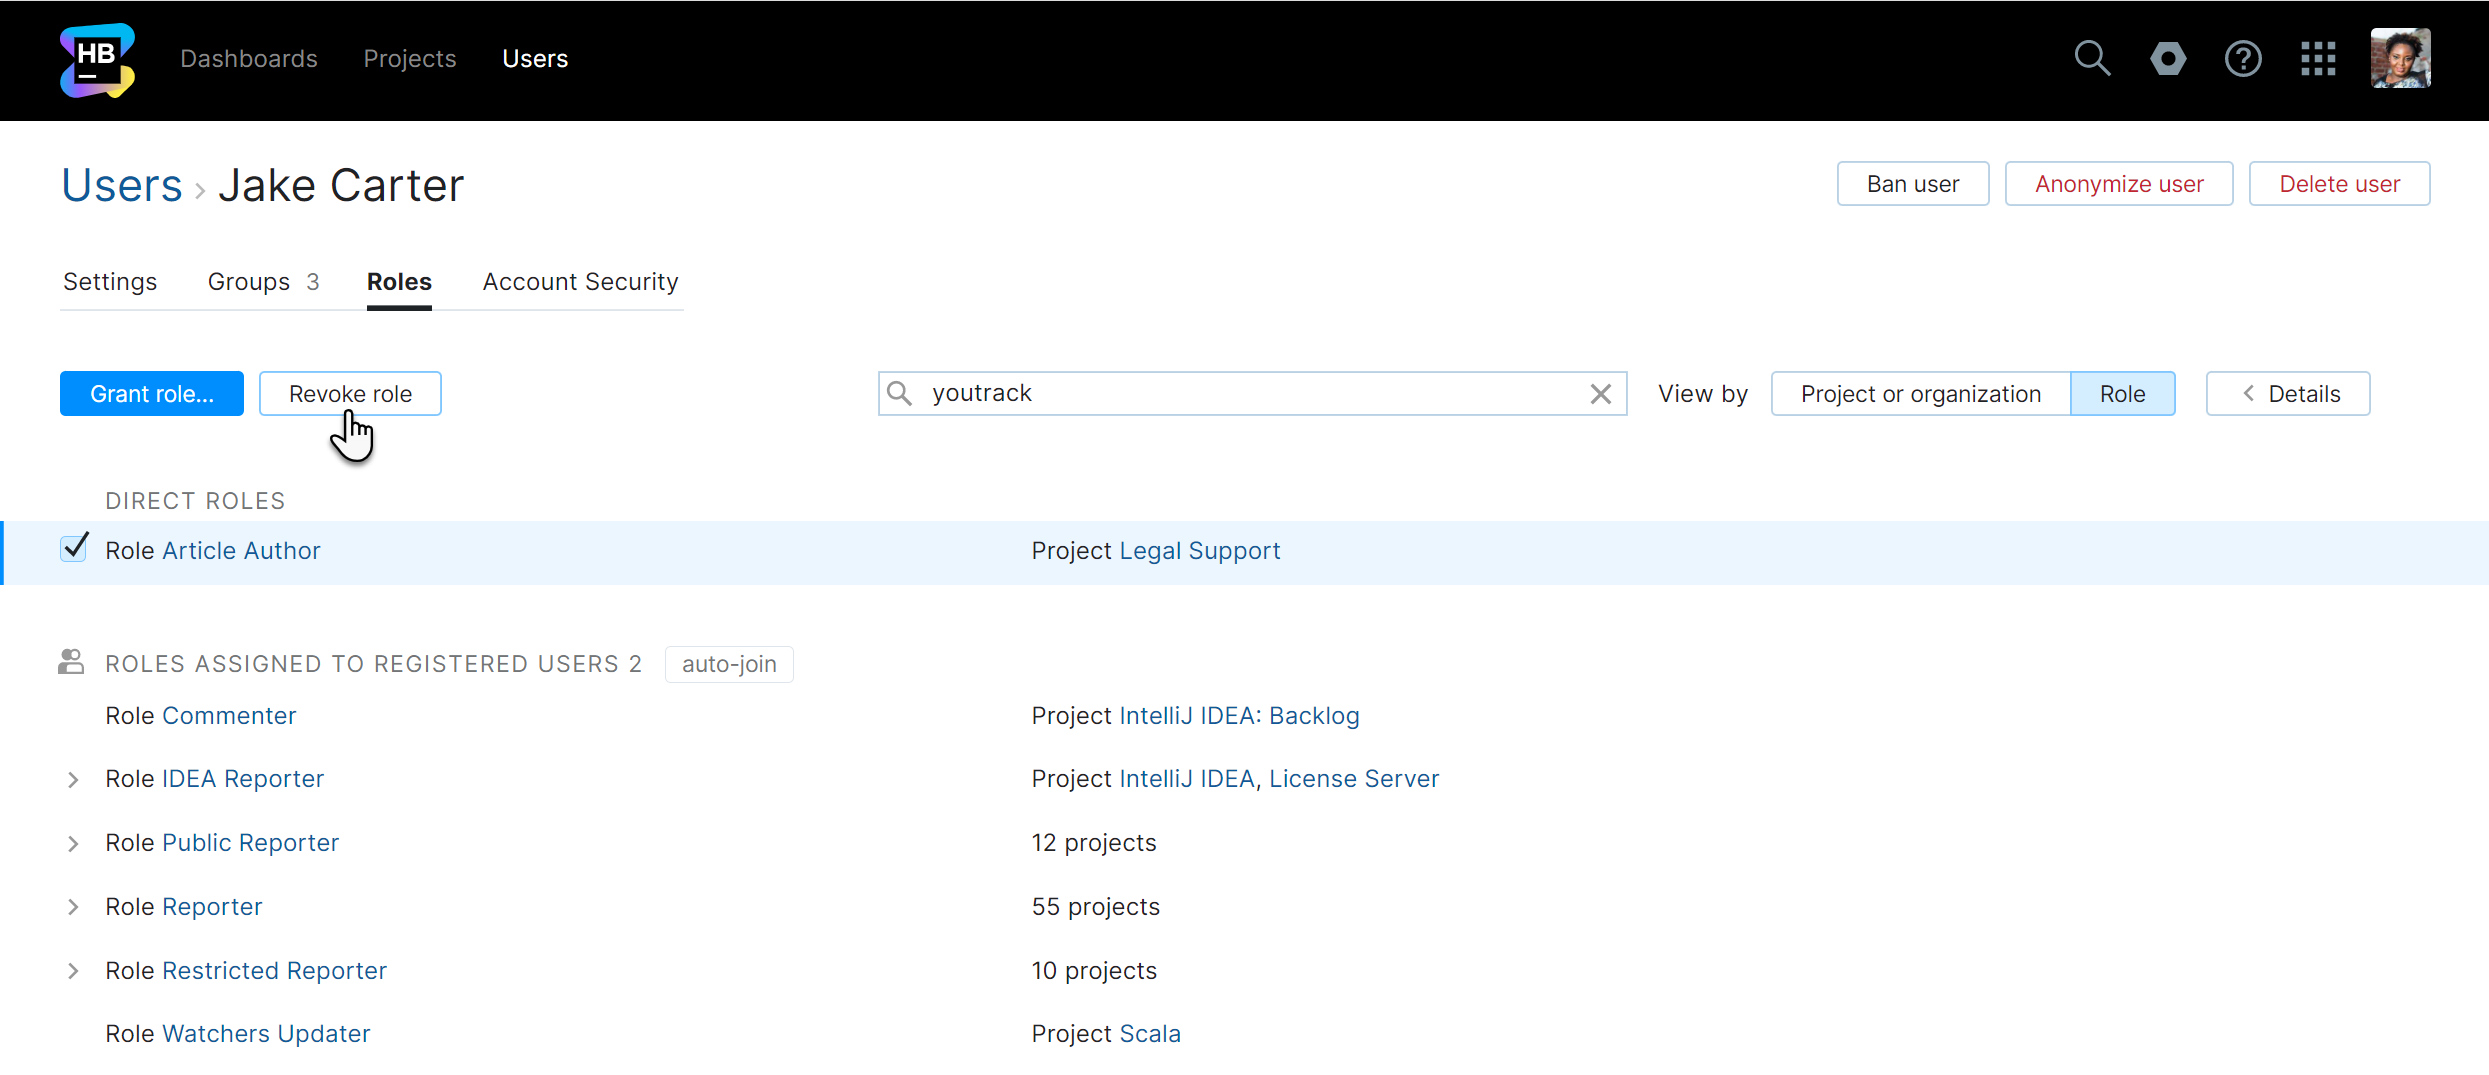
Task: Open the global search icon
Action: click(x=2092, y=59)
